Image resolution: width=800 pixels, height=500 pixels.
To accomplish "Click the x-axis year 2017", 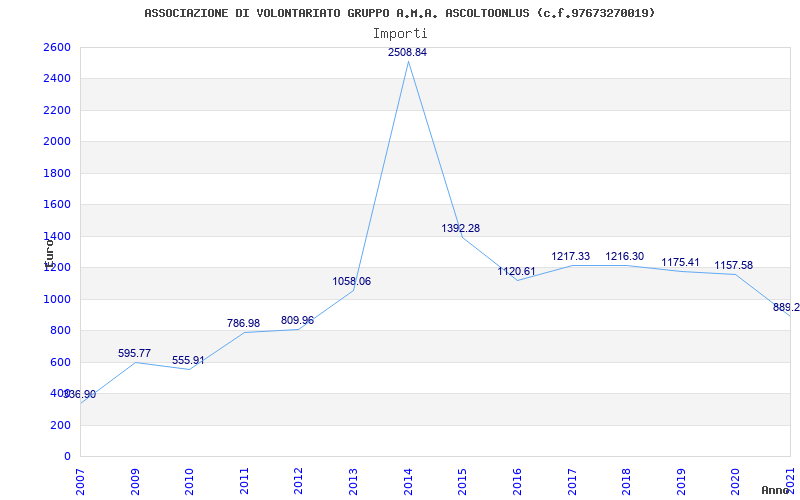I will click(x=571, y=482).
